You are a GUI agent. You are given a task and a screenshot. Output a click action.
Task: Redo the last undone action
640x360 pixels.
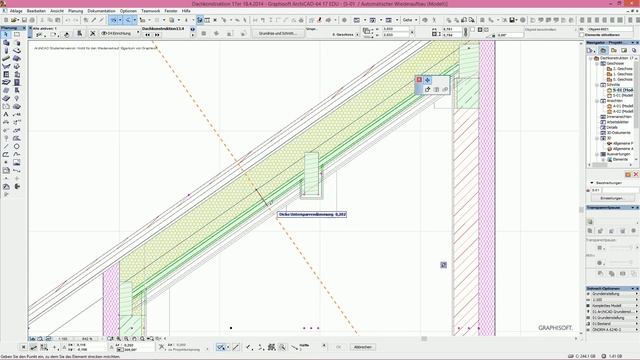pyautogui.click(x=76, y=20)
